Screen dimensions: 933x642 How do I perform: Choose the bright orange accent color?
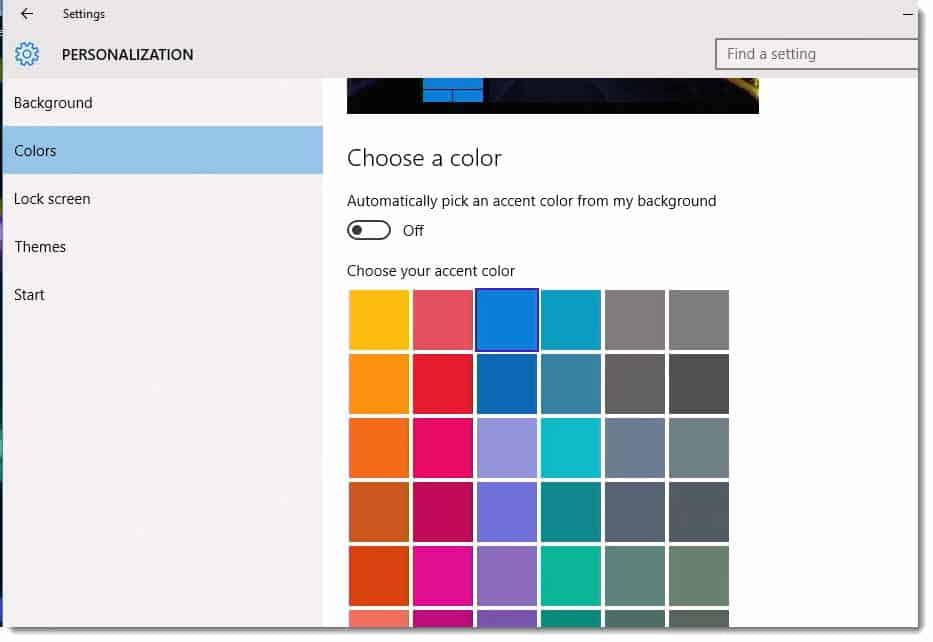[379, 384]
